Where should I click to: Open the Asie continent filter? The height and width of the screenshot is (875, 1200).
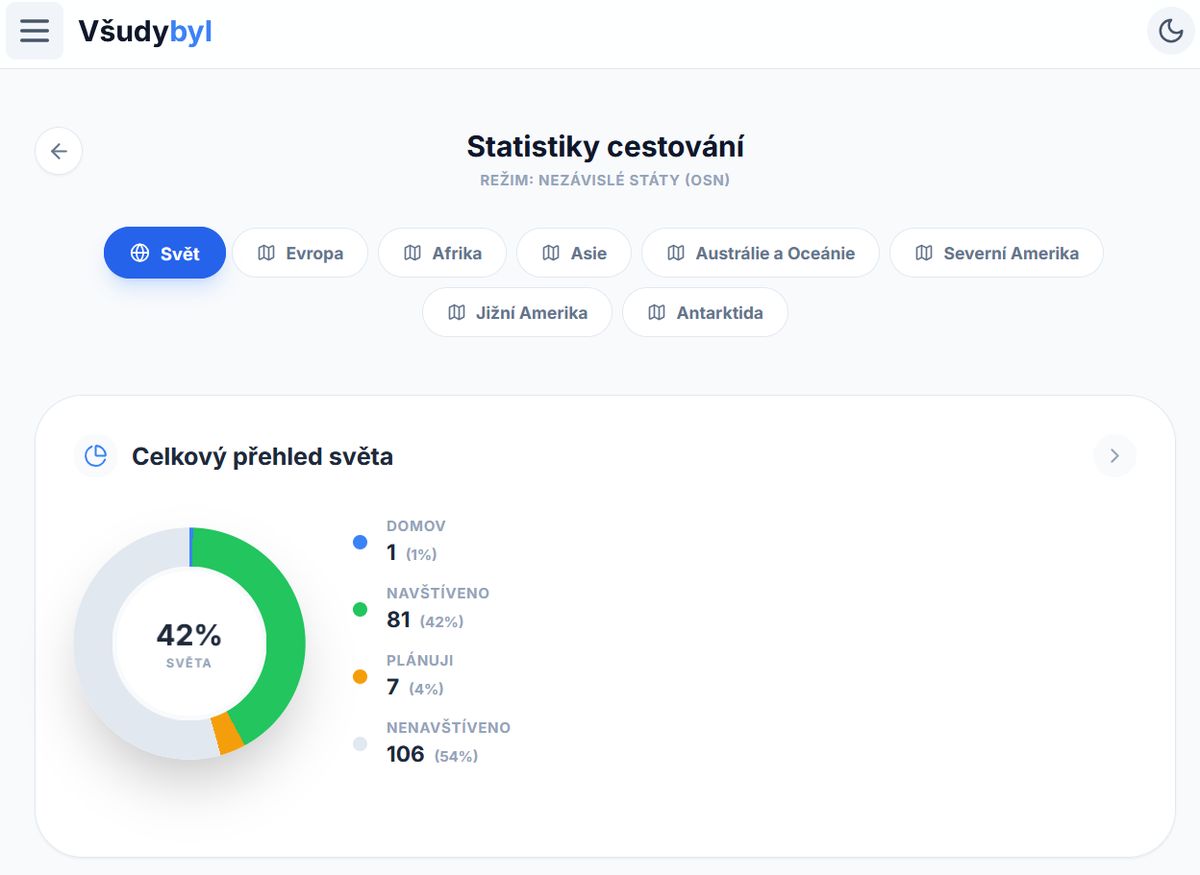point(574,253)
